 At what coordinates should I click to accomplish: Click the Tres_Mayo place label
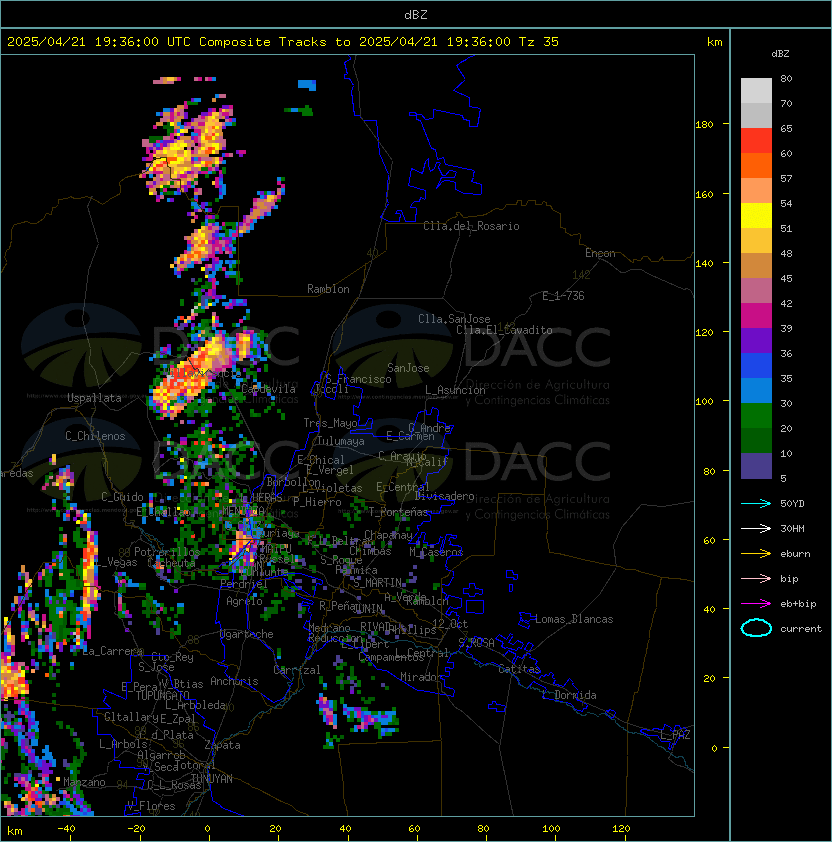pos(330,423)
